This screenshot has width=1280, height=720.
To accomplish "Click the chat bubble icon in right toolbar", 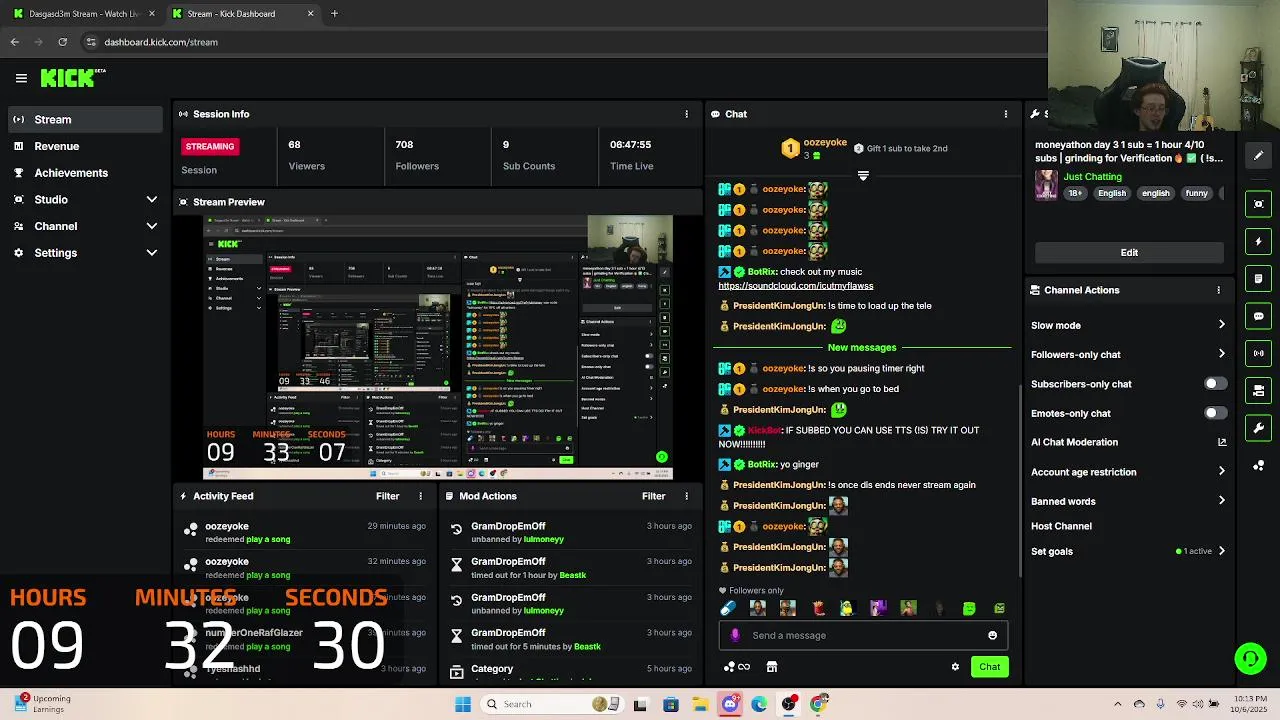I will 1258,316.
